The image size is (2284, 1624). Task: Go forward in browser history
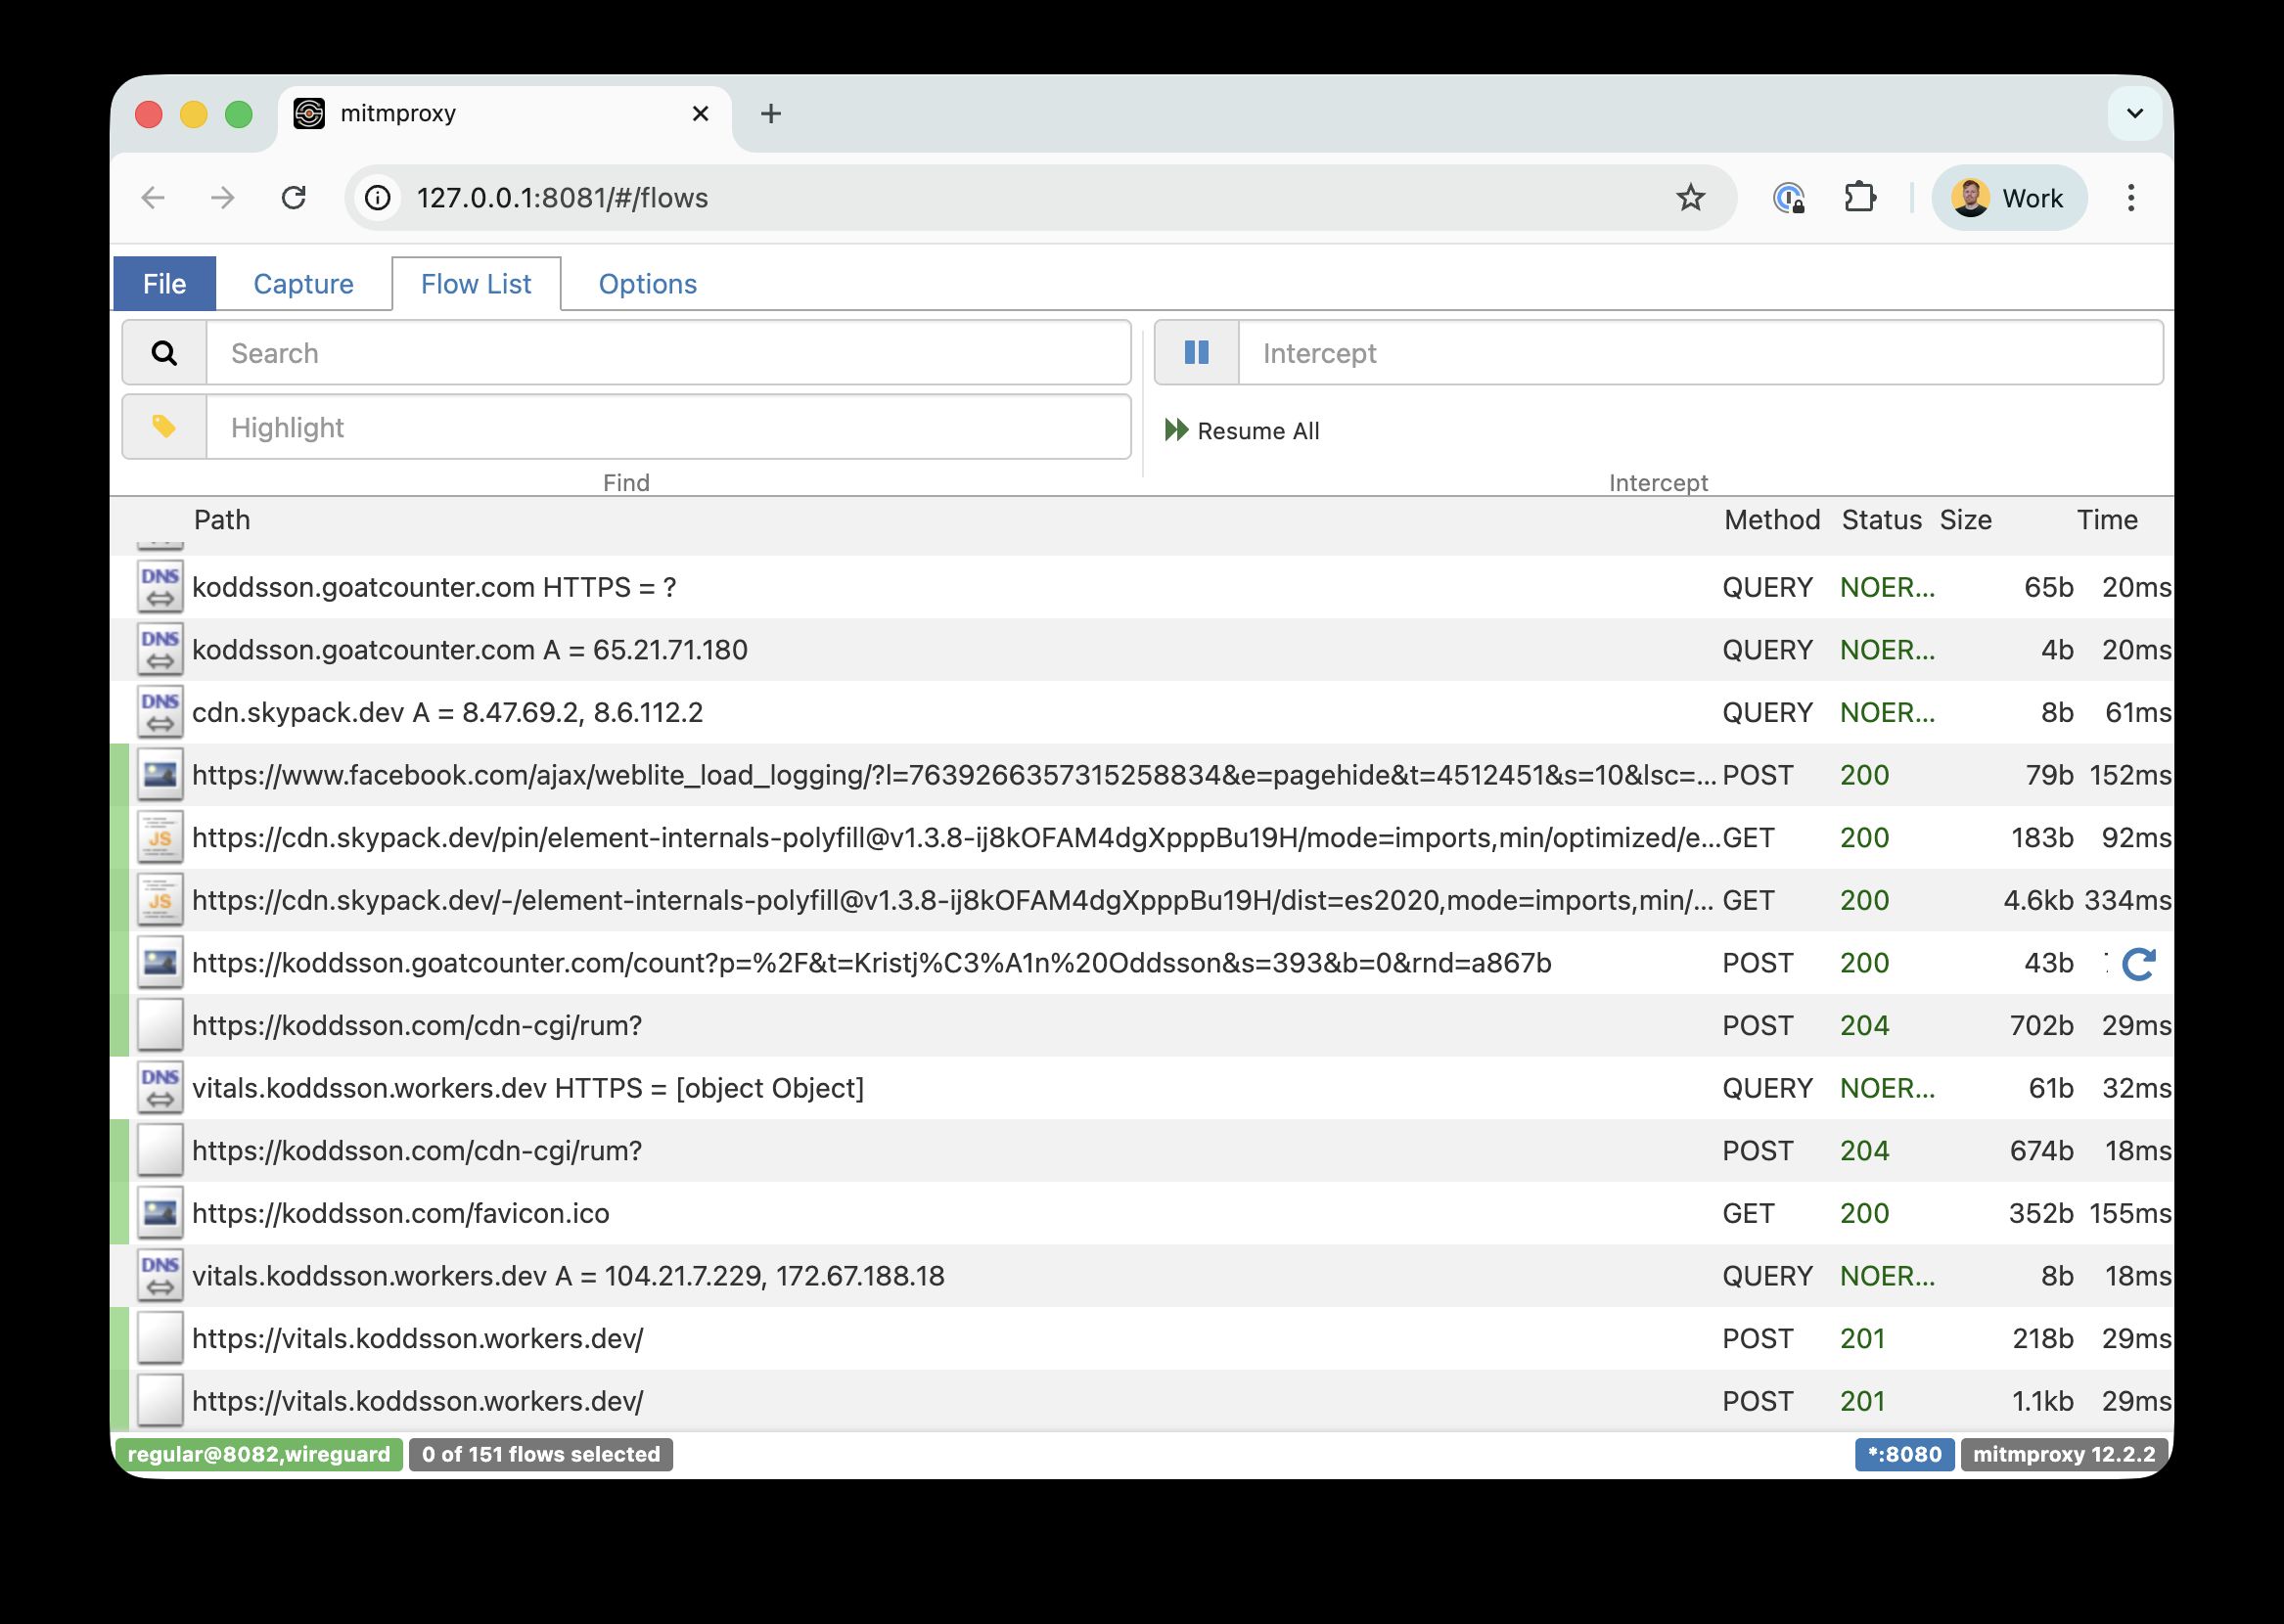click(x=223, y=198)
